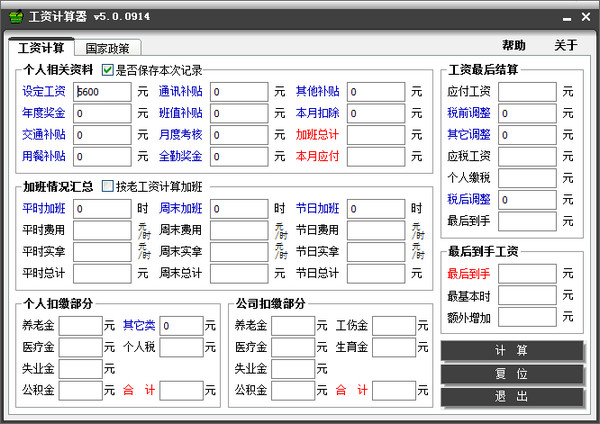Click the 平时加班 hours field
This screenshot has width=600, height=424.
(x=102, y=208)
